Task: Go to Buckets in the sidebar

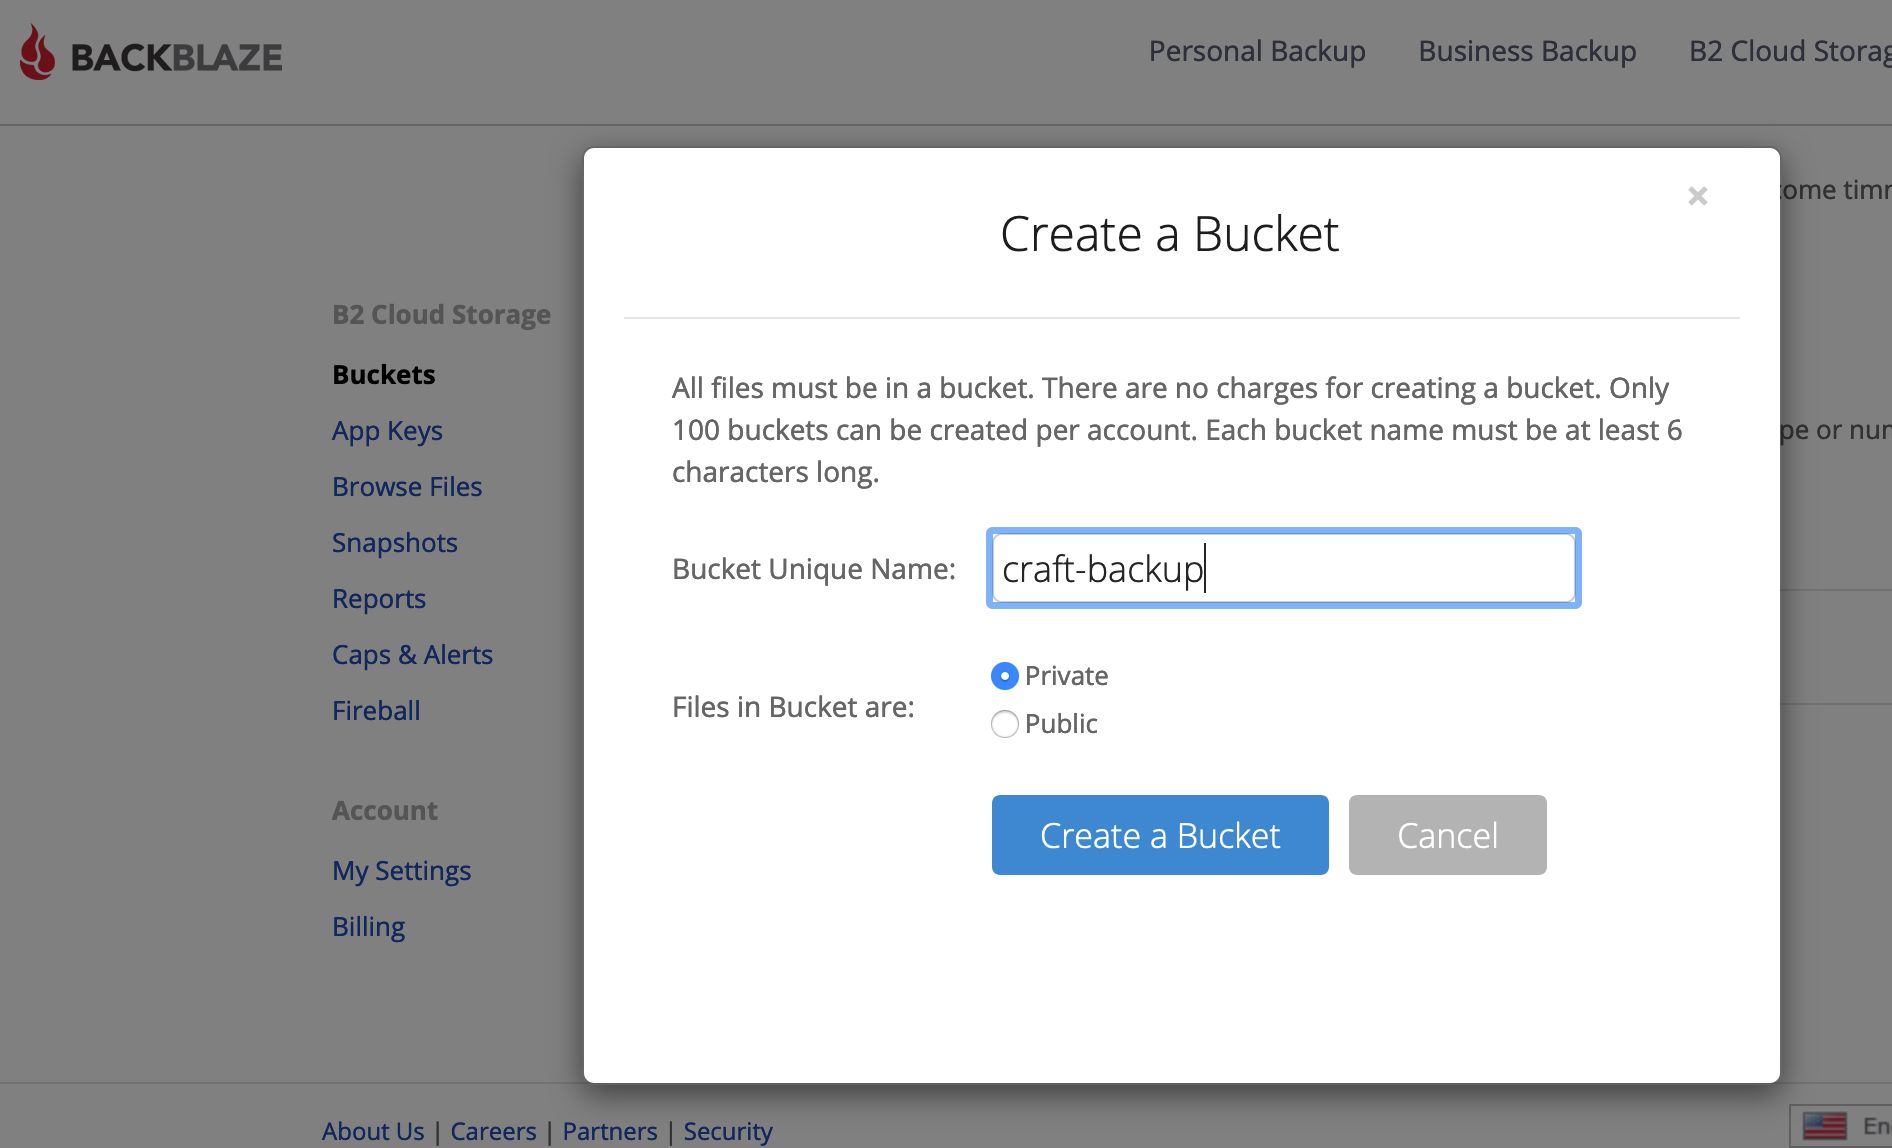Action: 384,374
